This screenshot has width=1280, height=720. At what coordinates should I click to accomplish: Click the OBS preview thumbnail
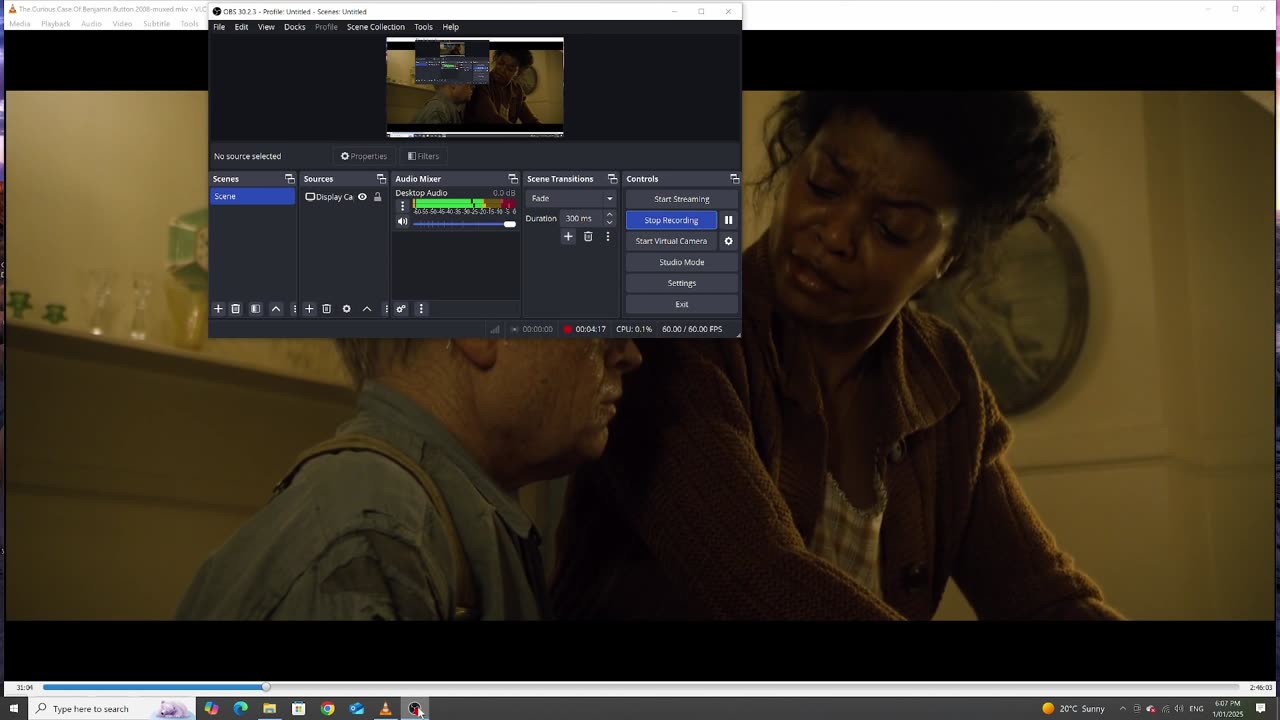coord(475,87)
